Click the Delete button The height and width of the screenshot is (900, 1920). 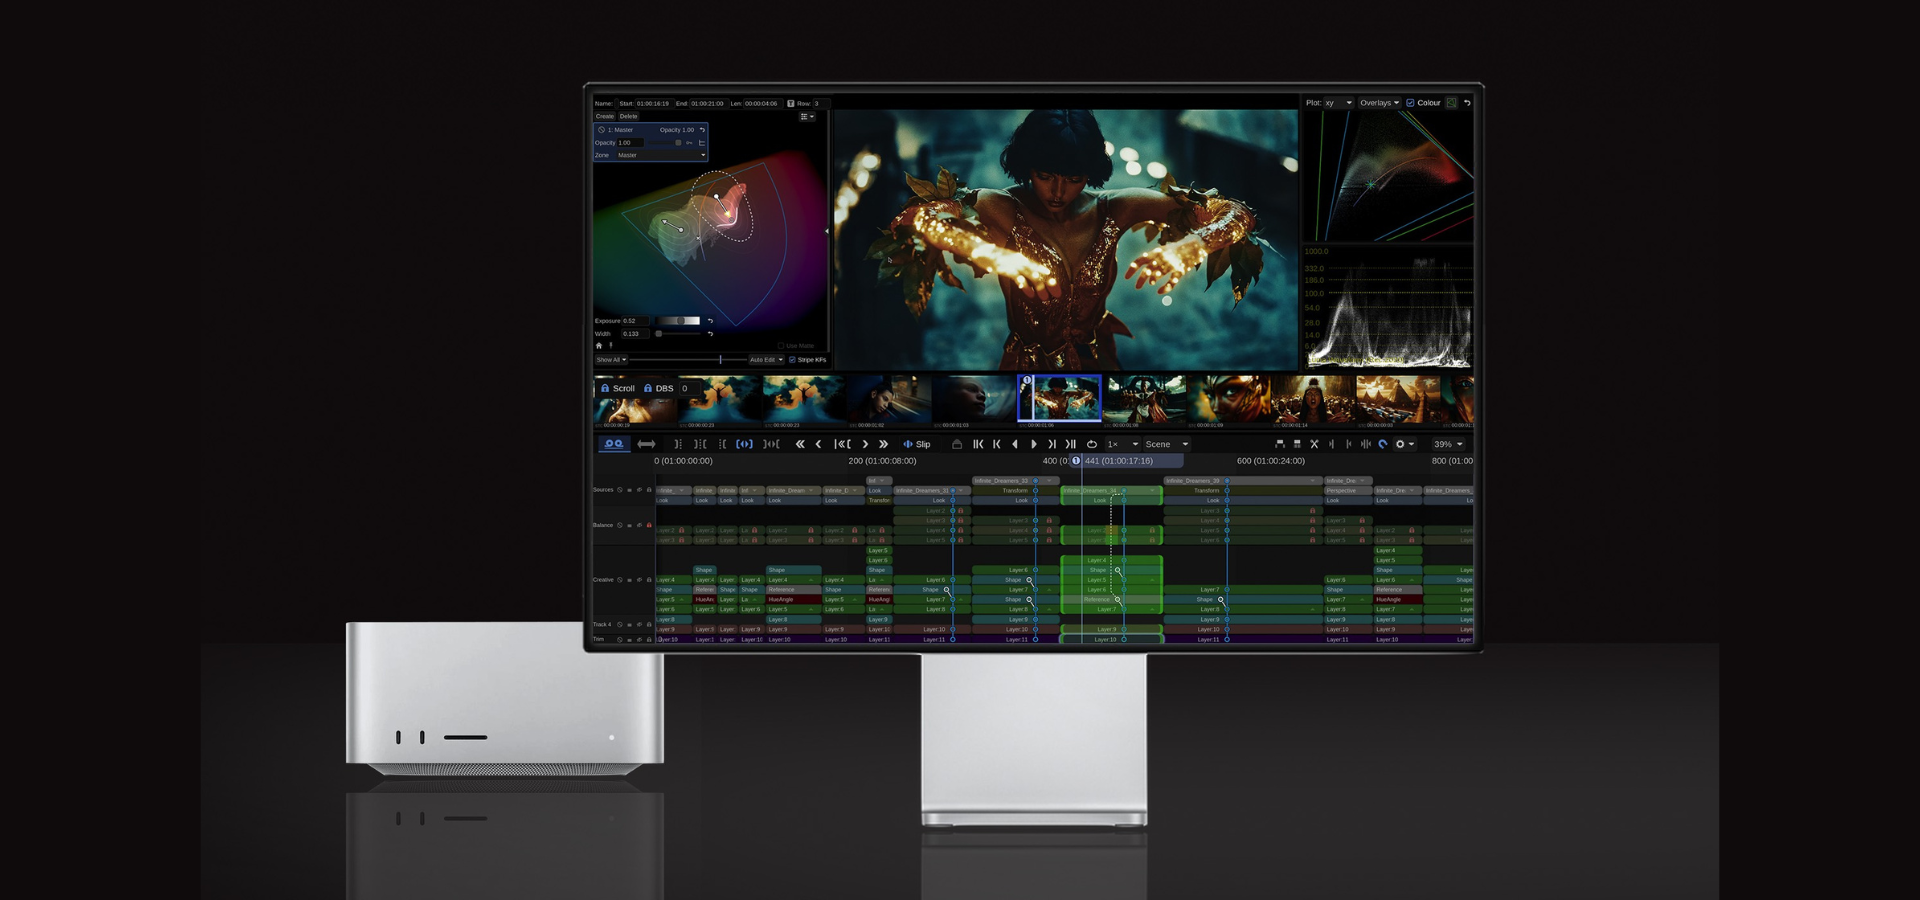pos(628,116)
